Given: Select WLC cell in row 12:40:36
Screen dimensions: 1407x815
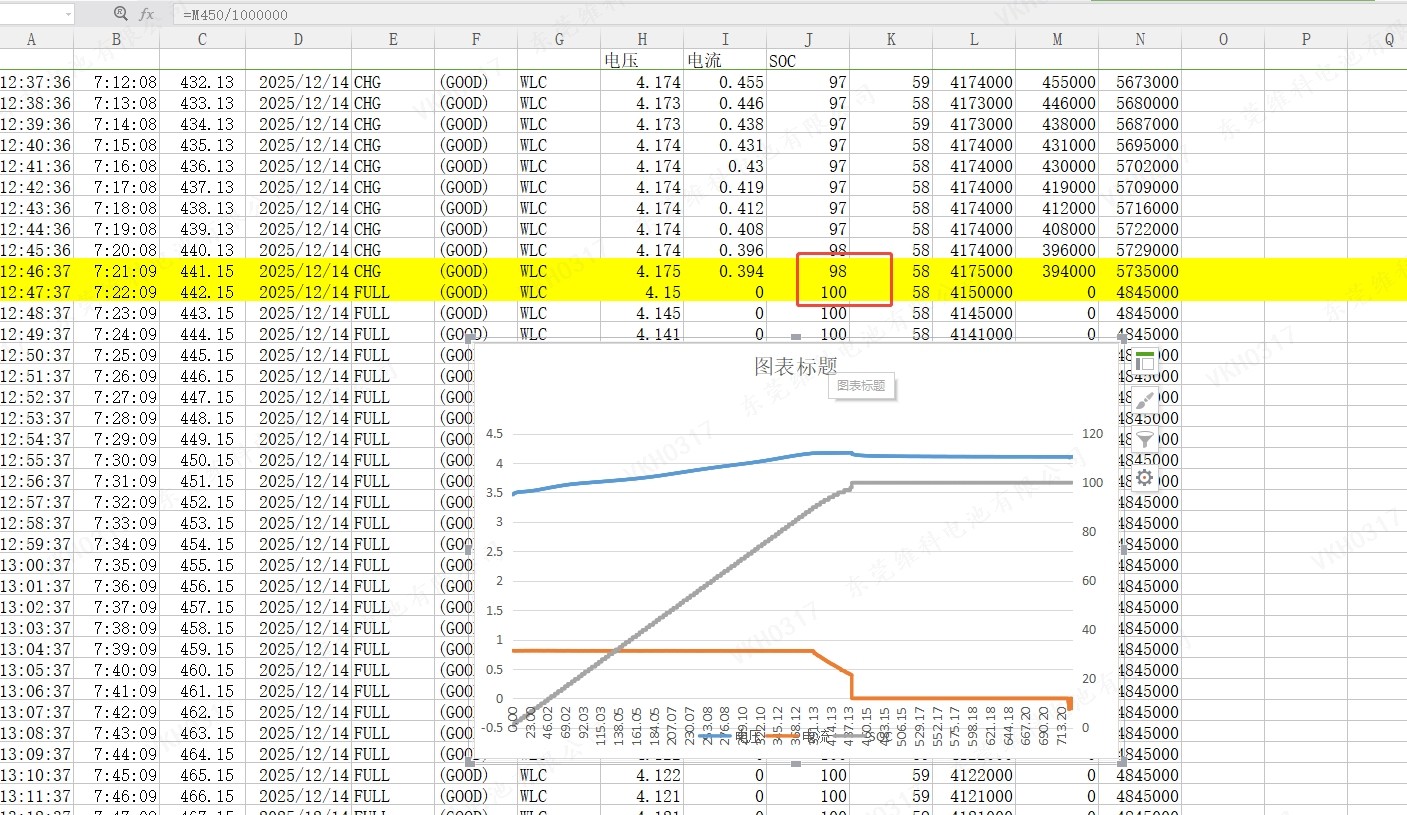Looking at the screenshot, I should [x=559, y=145].
